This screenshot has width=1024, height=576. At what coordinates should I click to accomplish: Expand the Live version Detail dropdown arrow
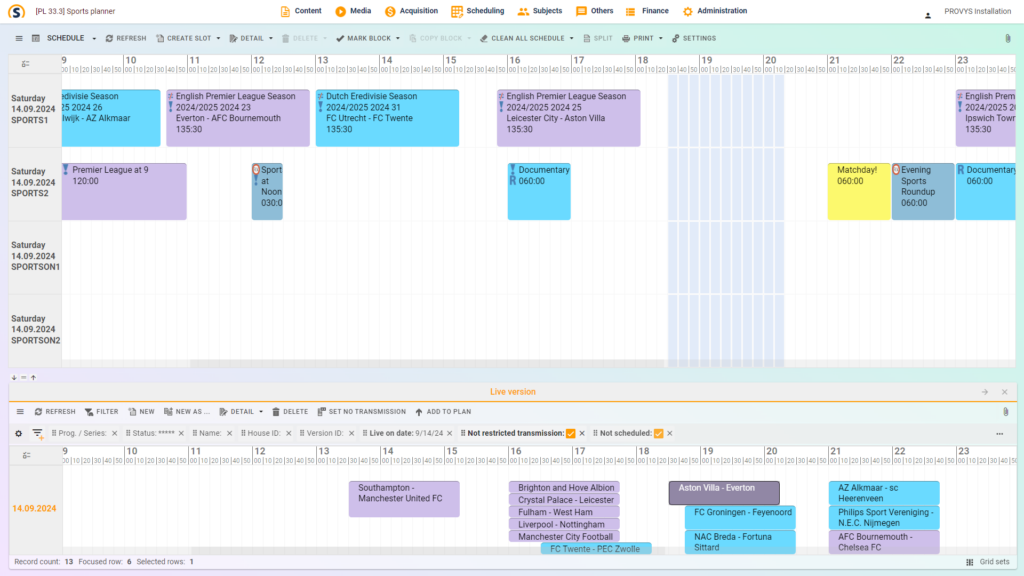[x=261, y=413]
